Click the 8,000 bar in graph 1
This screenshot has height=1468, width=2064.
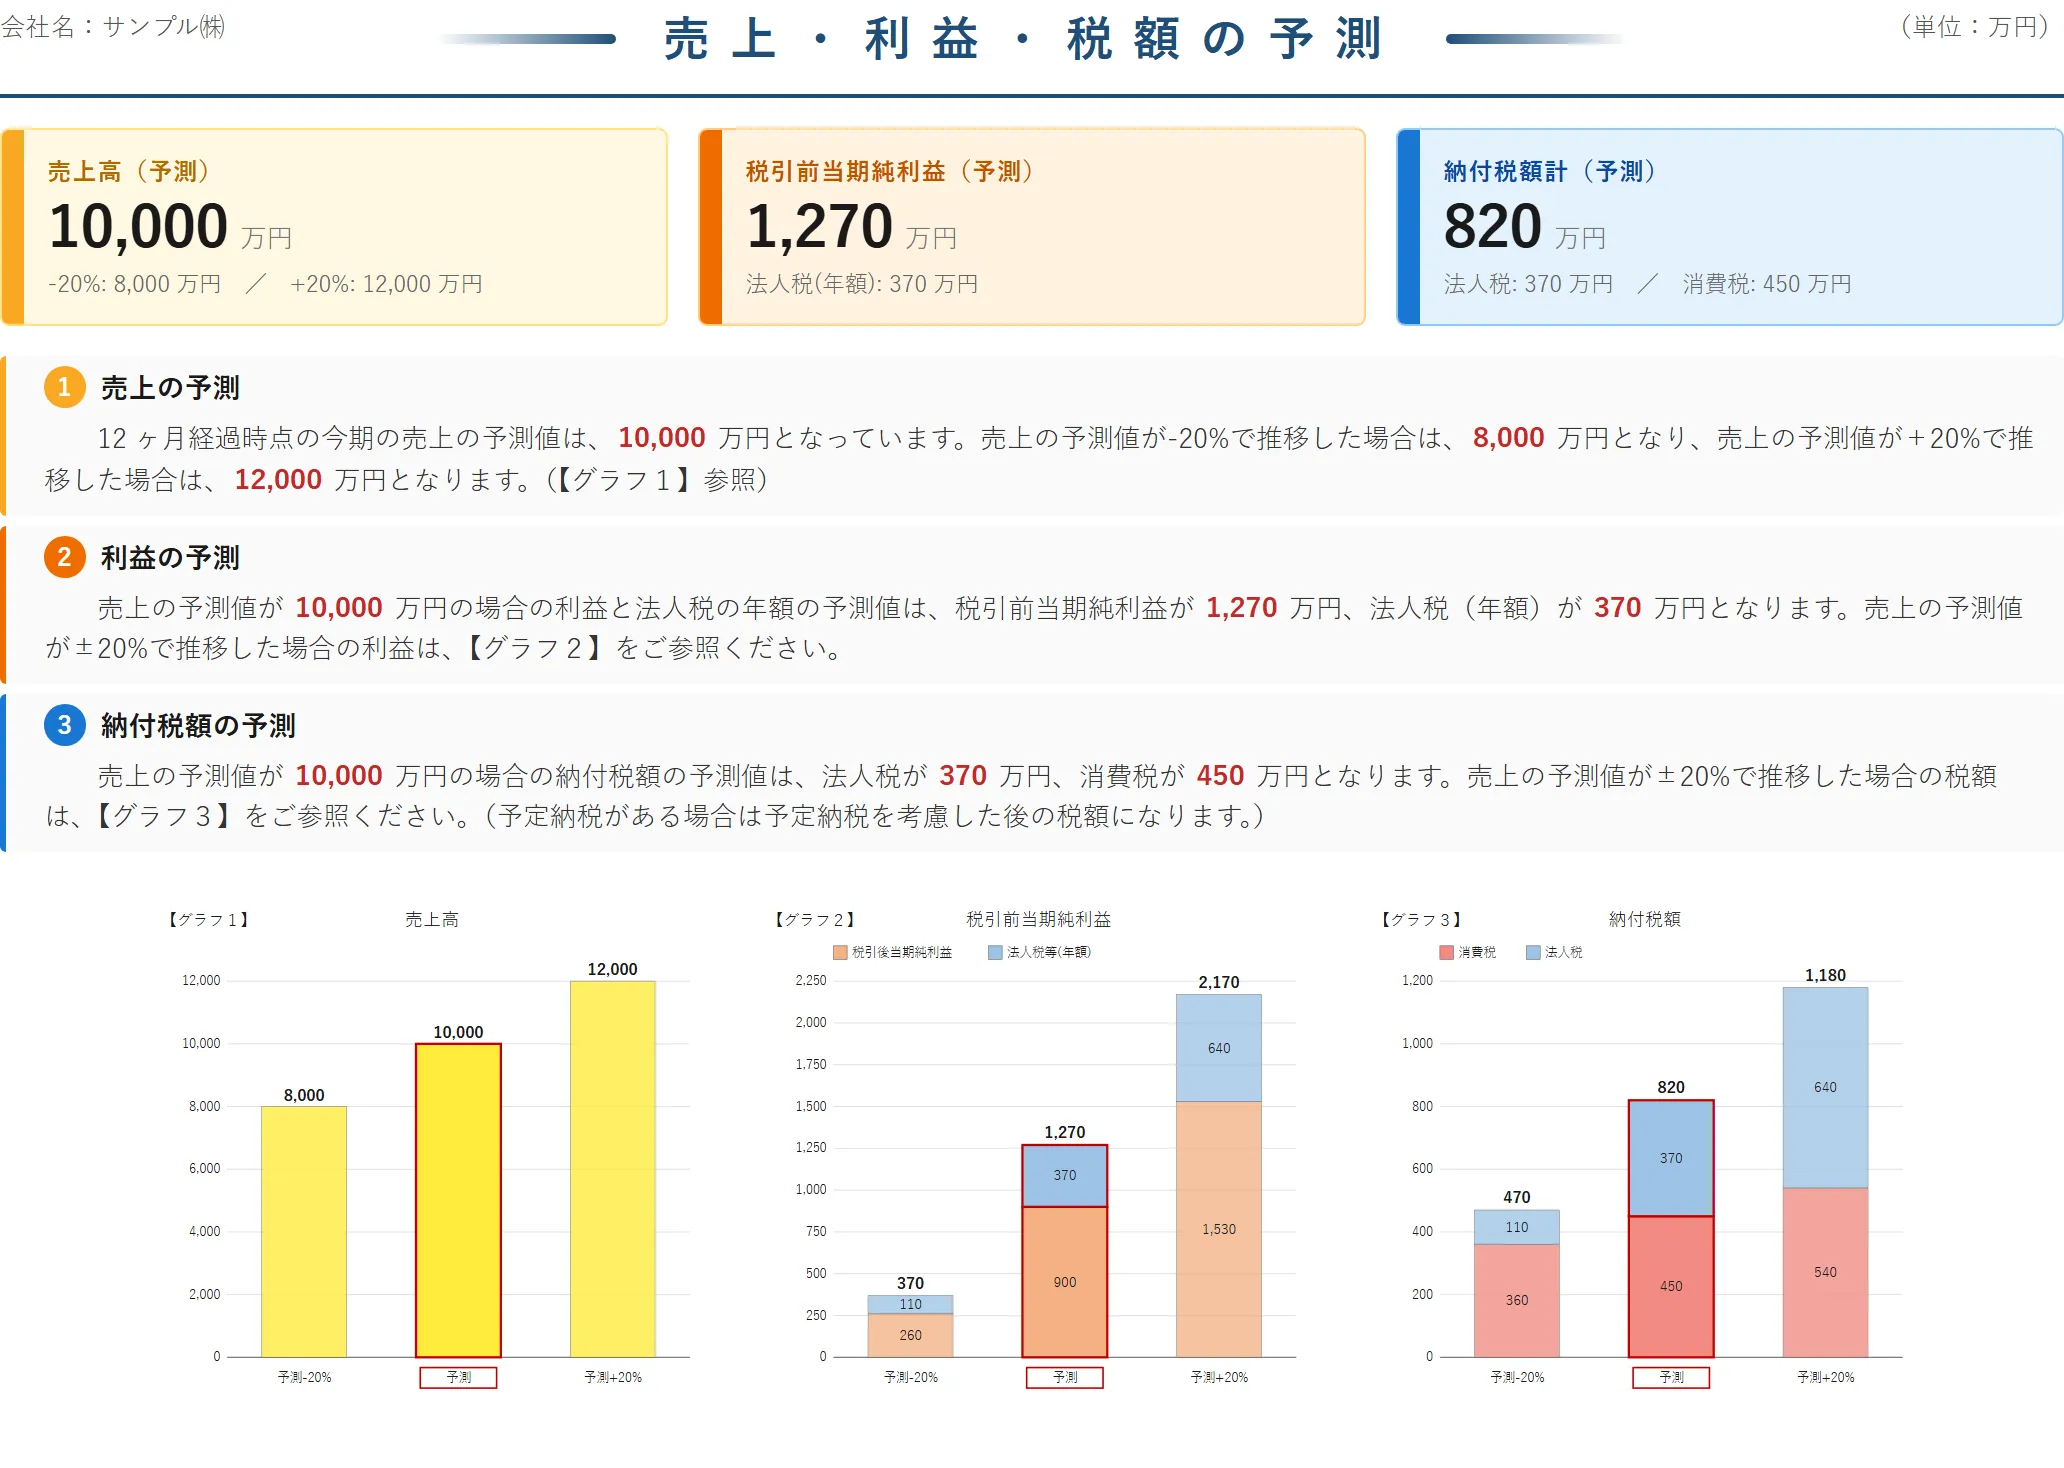pos(304,1231)
